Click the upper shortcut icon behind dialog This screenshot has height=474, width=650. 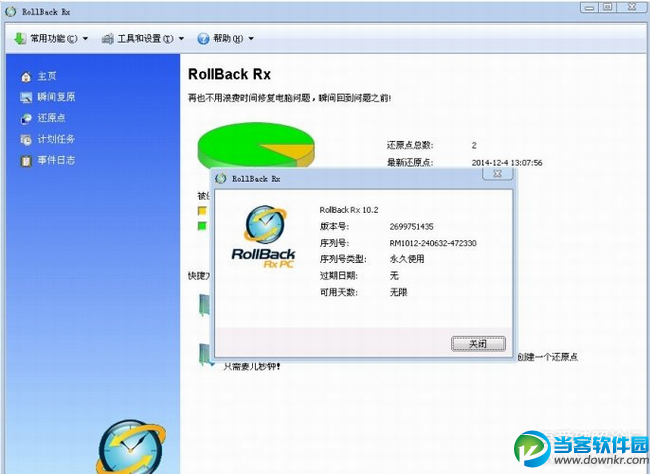205,305
